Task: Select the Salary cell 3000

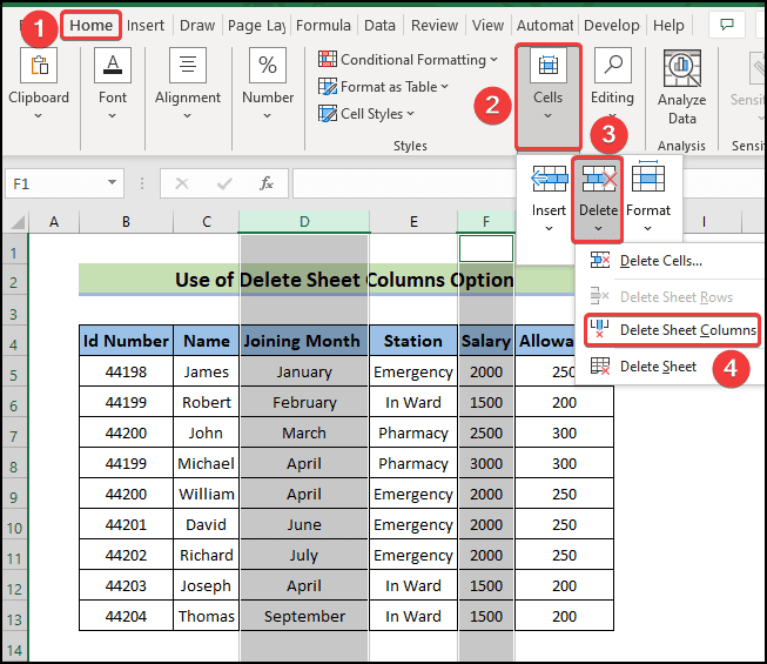Action: click(486, 463)
